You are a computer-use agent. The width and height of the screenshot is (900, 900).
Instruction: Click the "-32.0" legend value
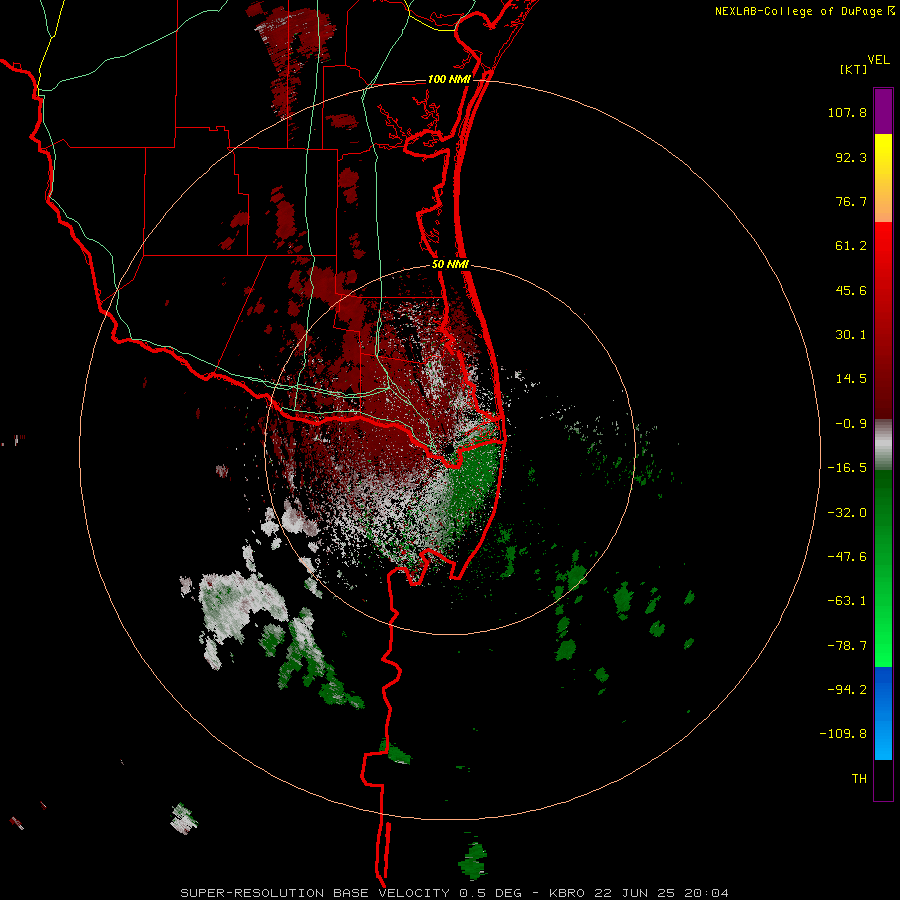[847, 513]
